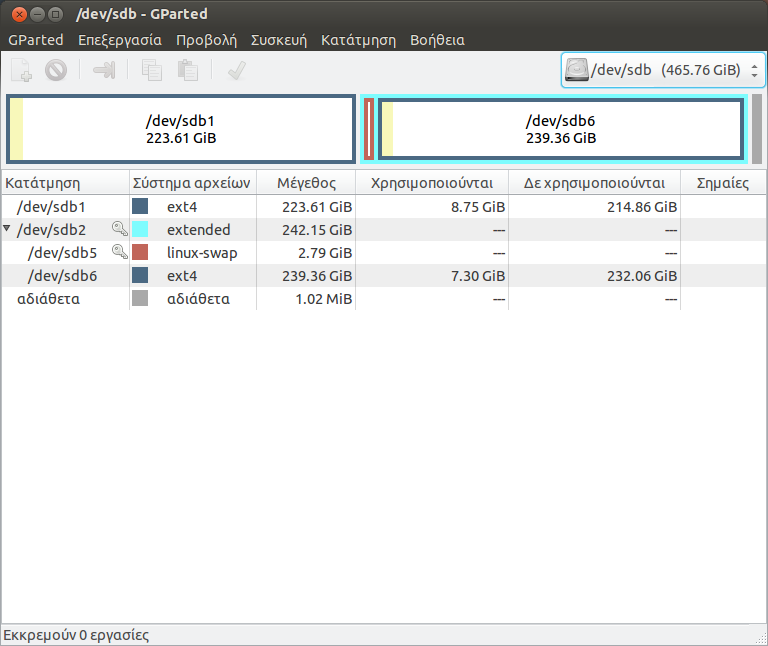Screen dimensions: 768x646
Task: Close the GParted window
Action: [x=19, y=14]
